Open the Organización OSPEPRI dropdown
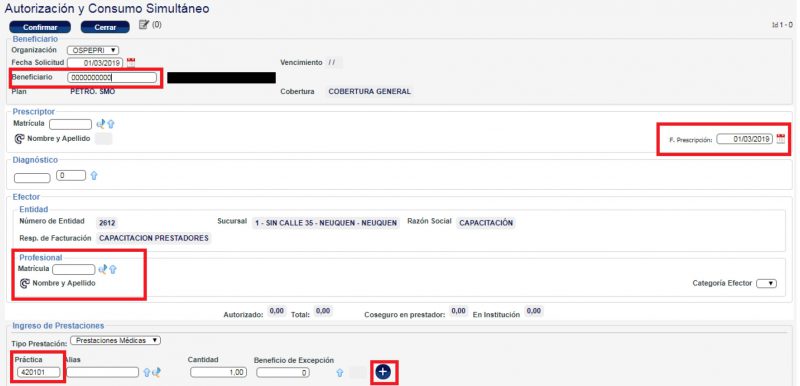The image size is (800, 386). [x=93, y=50]
